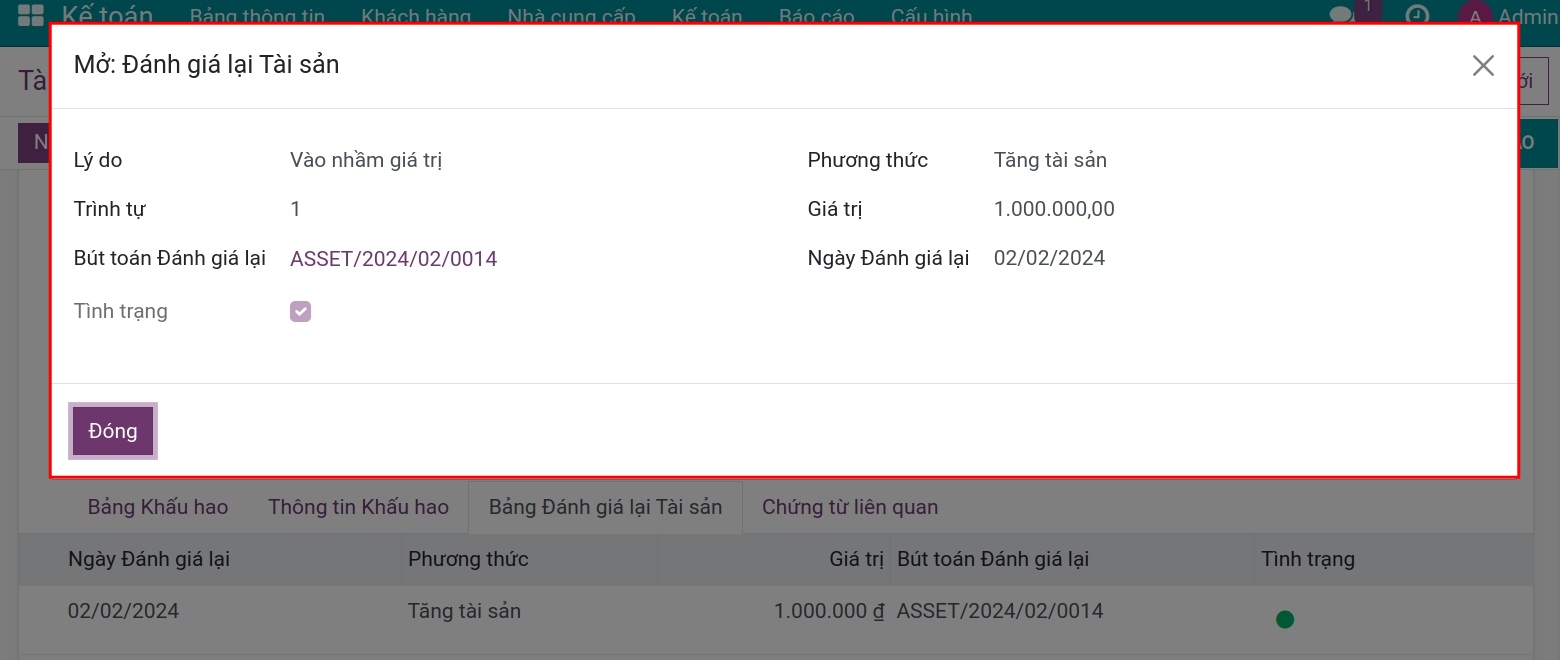Click the 02/02/2024 table row date cell
Screen dimensions: 1560x660
(123, 611)
